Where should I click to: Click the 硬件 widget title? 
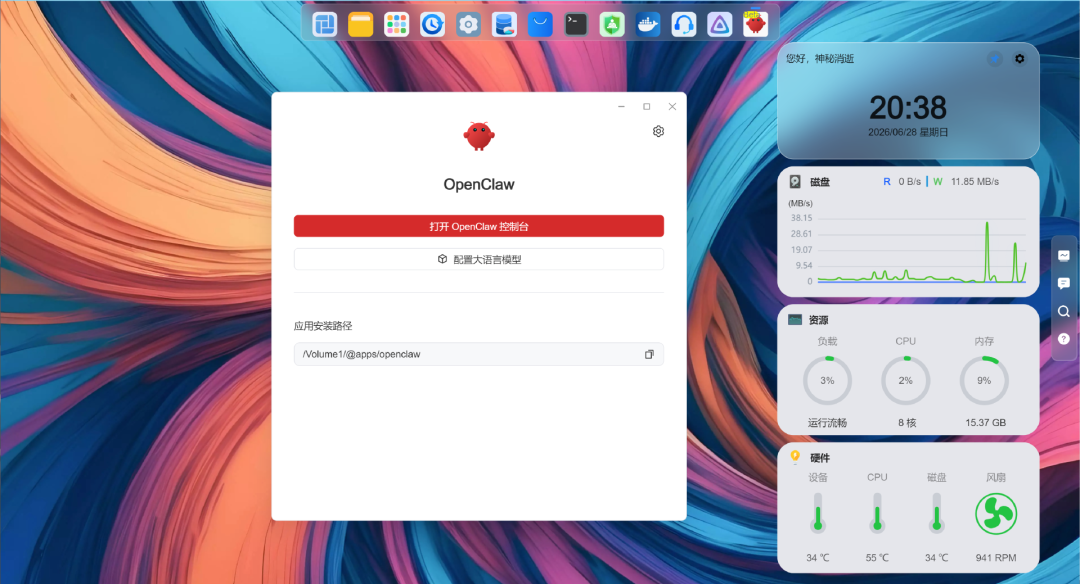click(820, 458)
